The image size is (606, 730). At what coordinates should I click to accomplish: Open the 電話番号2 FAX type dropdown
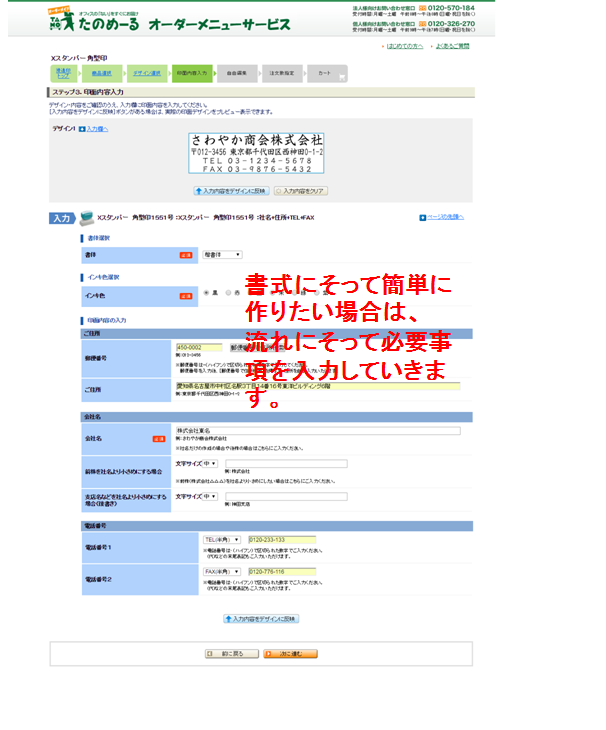[222, 572]
